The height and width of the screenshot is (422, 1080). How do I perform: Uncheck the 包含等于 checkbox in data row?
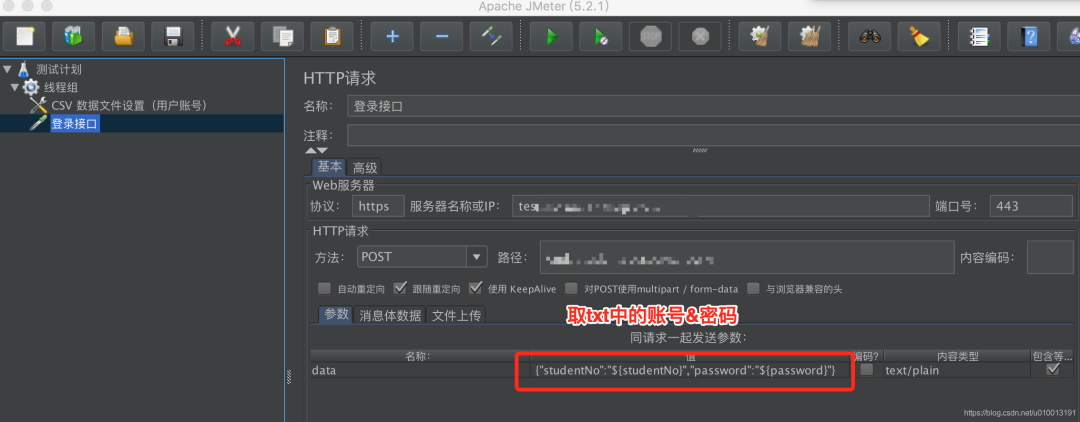pyautogui.click(x=1052, y=370)
